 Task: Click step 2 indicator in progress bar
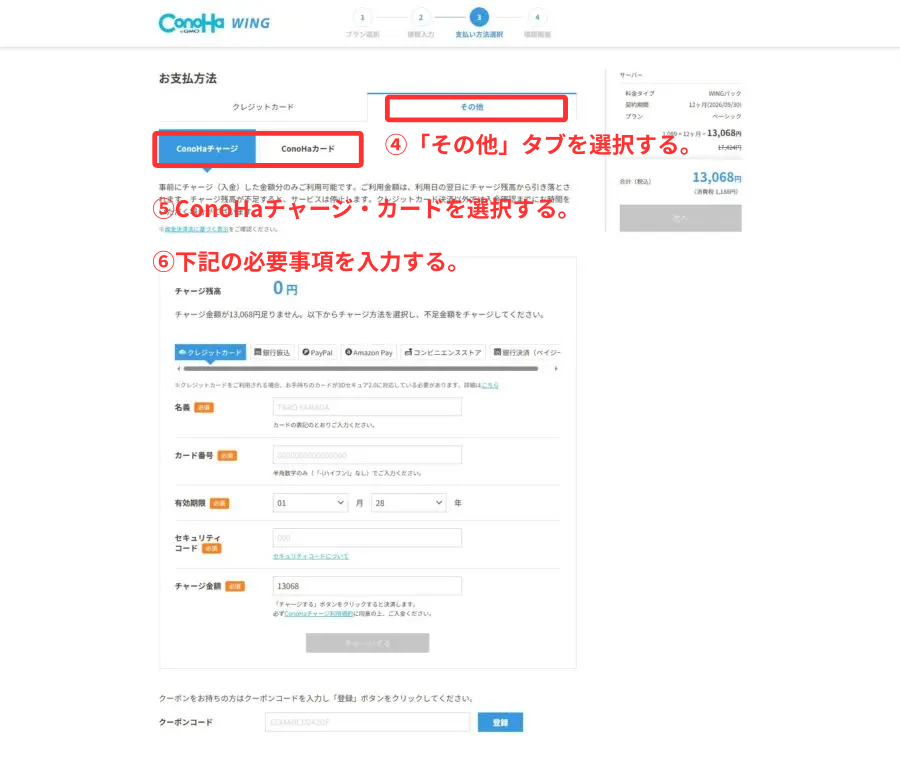420,17
